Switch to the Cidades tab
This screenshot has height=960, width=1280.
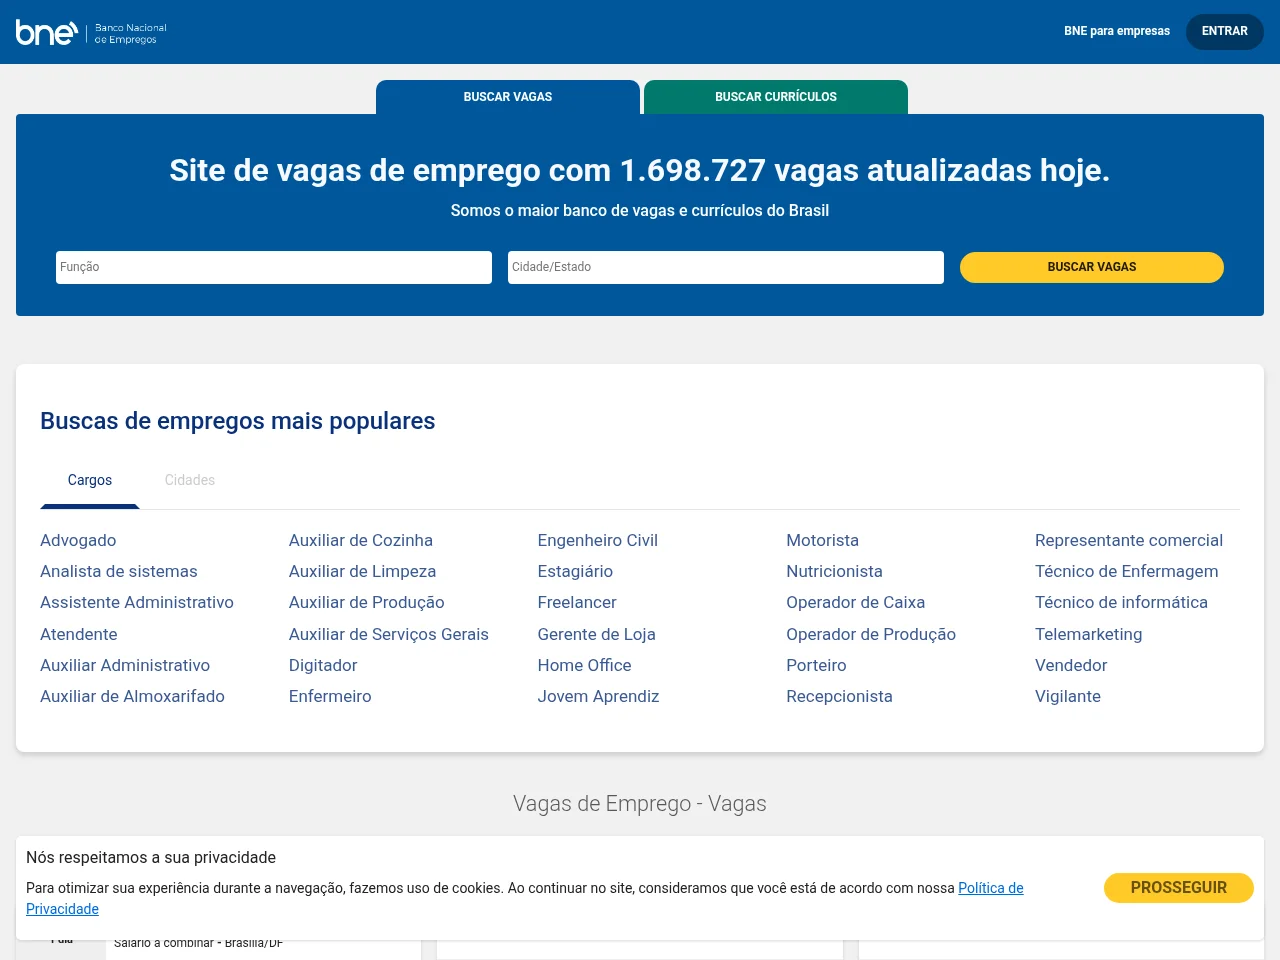190,480
